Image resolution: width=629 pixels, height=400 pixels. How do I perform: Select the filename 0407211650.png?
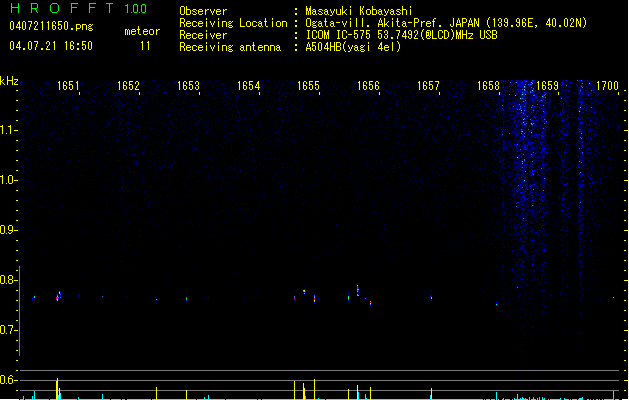[51, 26]
